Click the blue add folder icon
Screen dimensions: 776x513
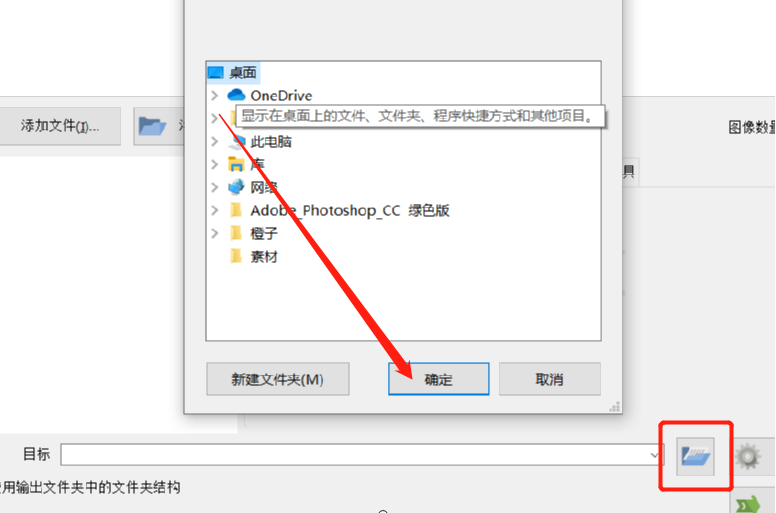click(152, 126)
